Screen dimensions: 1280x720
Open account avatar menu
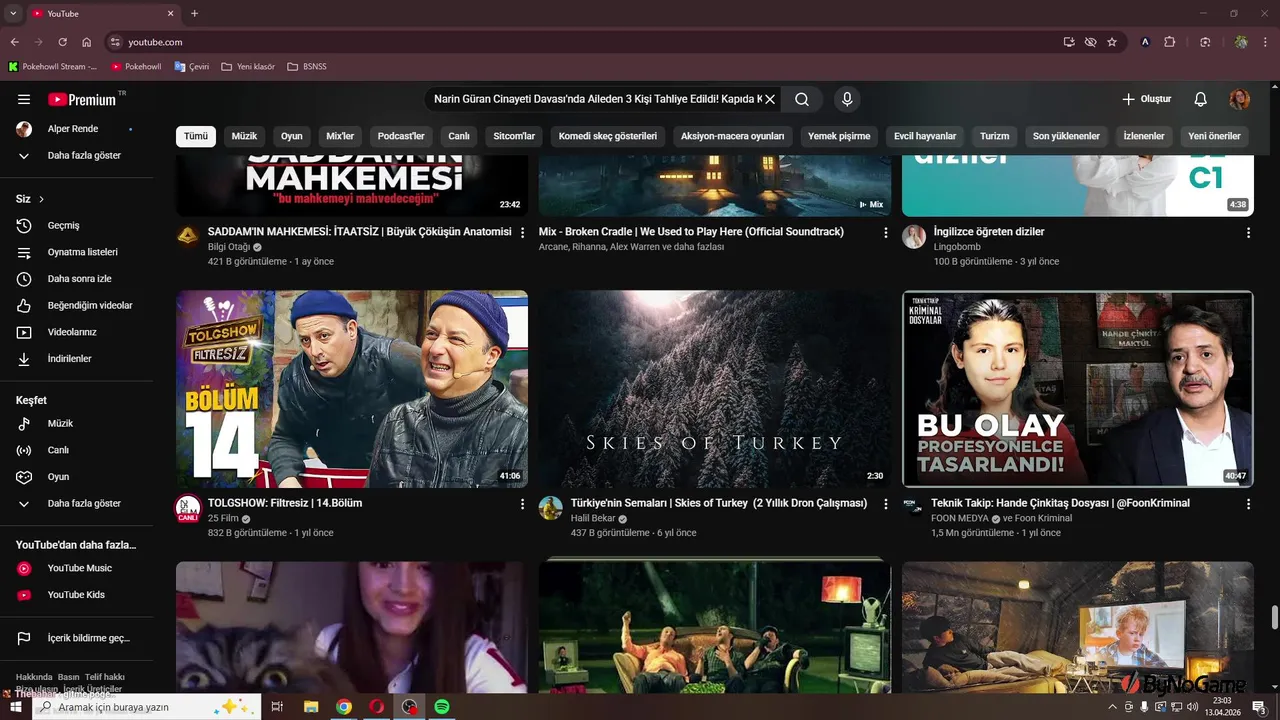click(x=1240, y=99)
